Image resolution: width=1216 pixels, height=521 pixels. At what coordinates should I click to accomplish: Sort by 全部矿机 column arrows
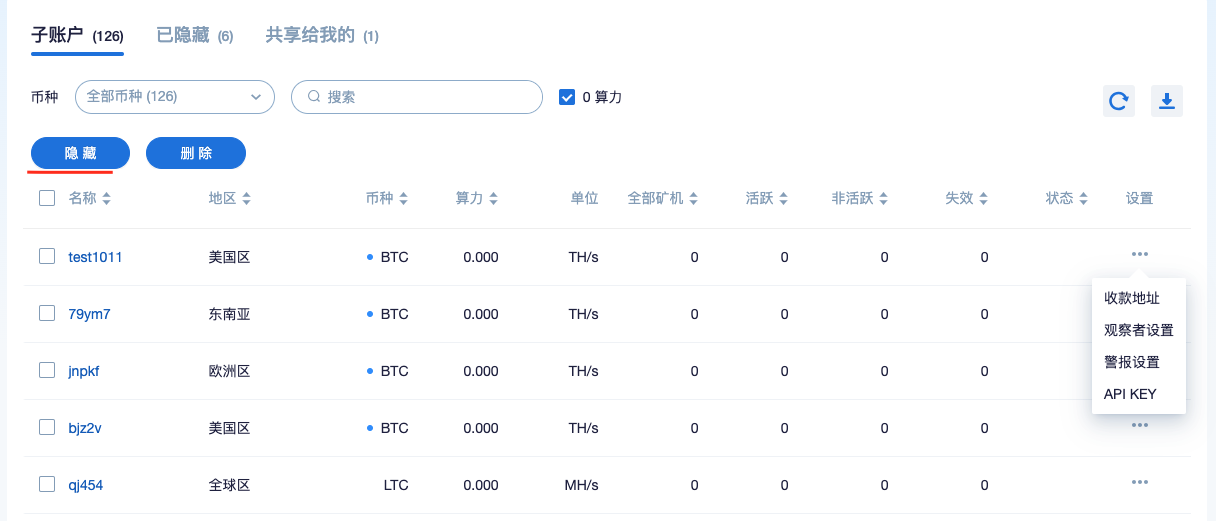tap(693, 199)
